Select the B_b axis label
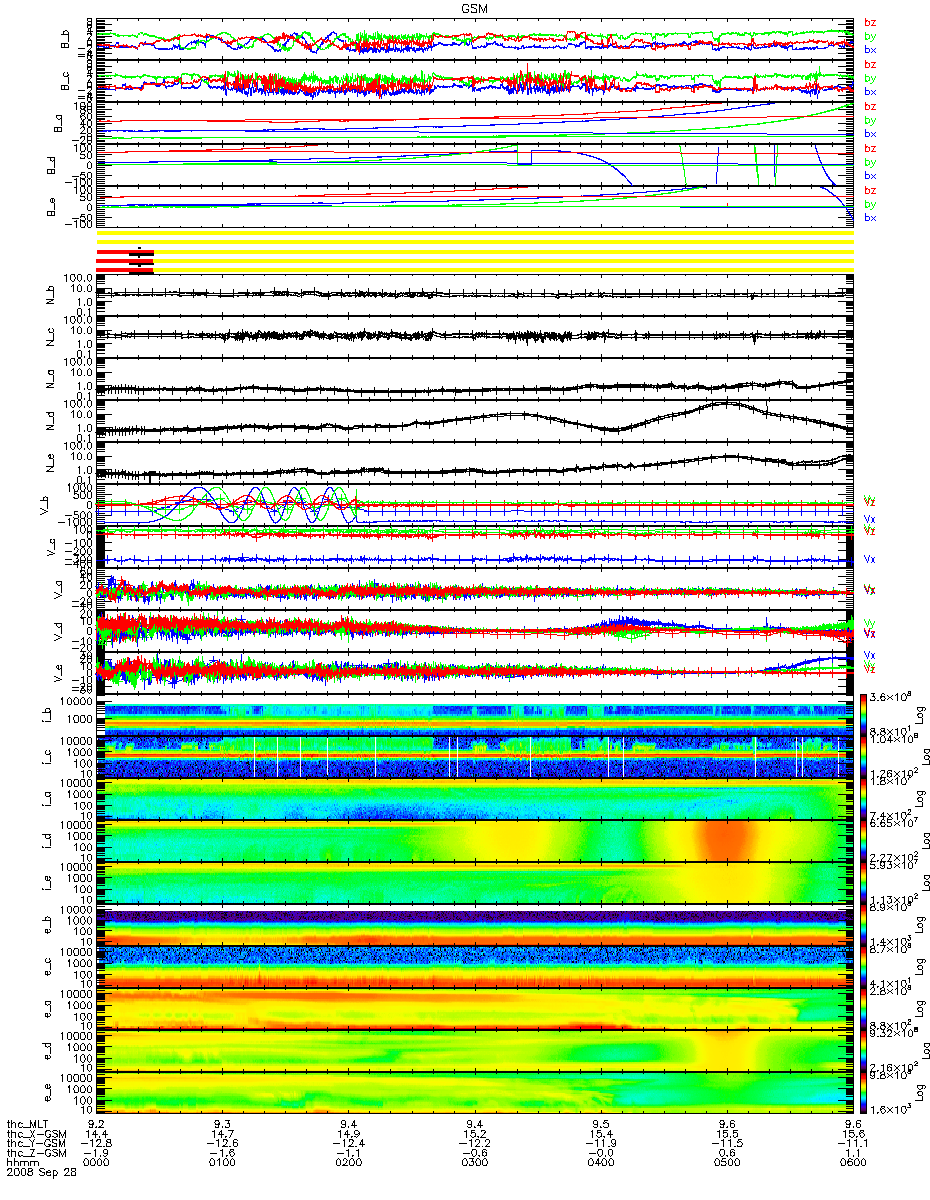Image resolution: width=930 pixels, height=1200 pixels. click(64, 39)
